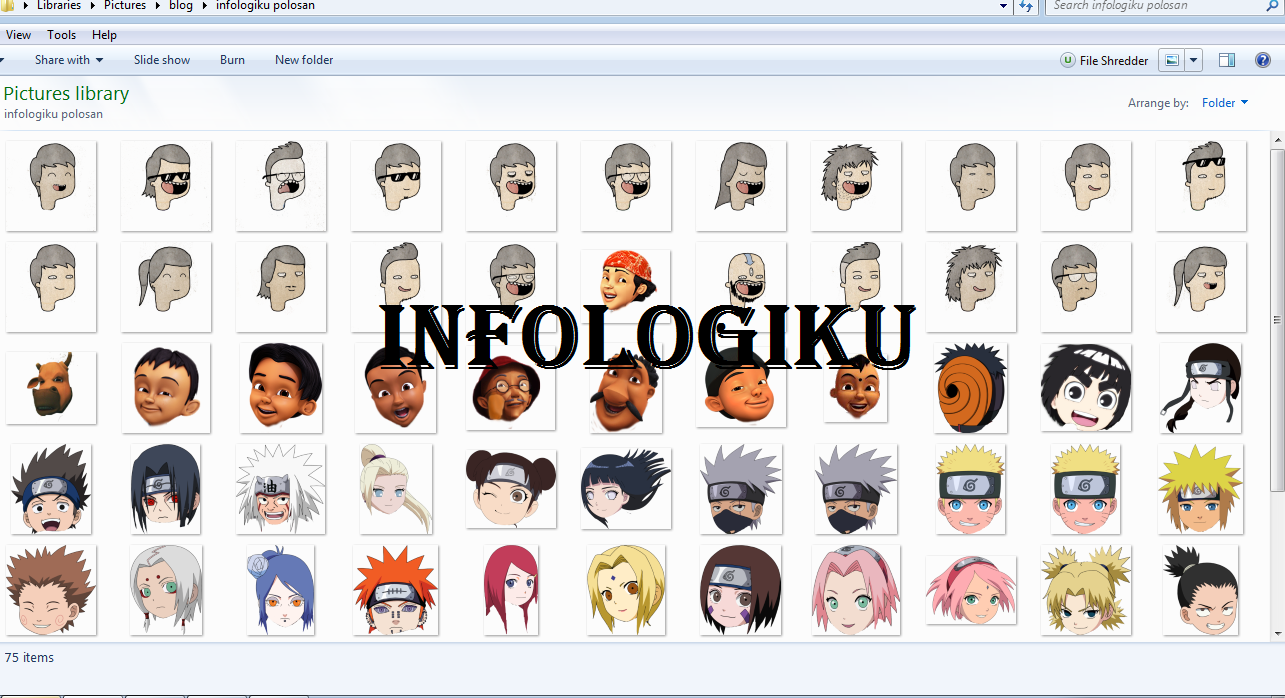Screen dimensions: 1285x698
Task: Select the pale white face with glasses
Action: click(281, 186)
